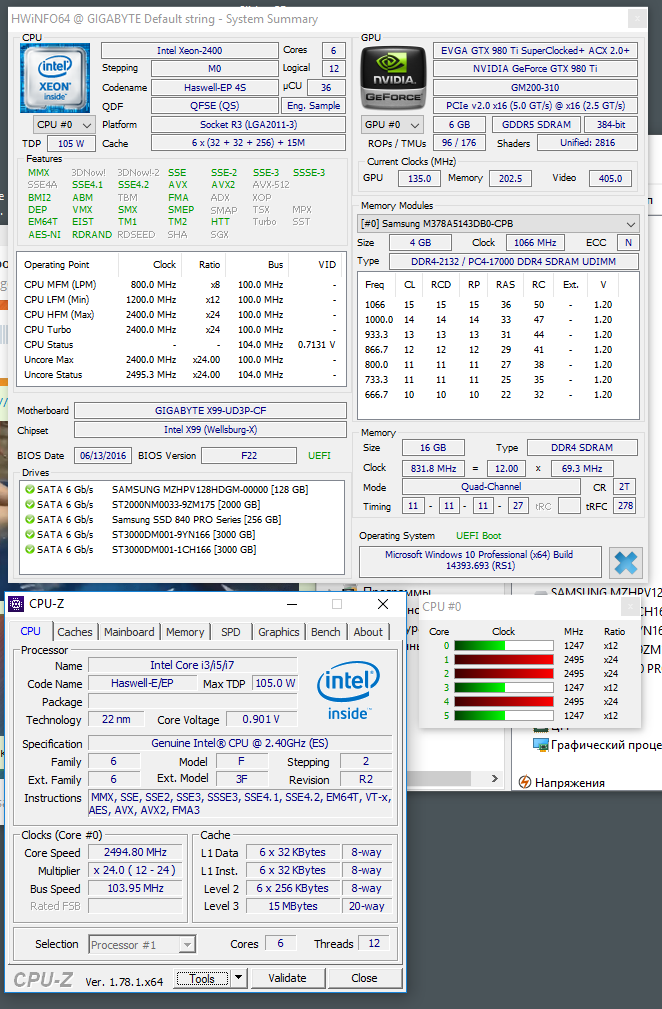Click the Close button in CPU-Z

pyautogui.click(x=365, y=978)
